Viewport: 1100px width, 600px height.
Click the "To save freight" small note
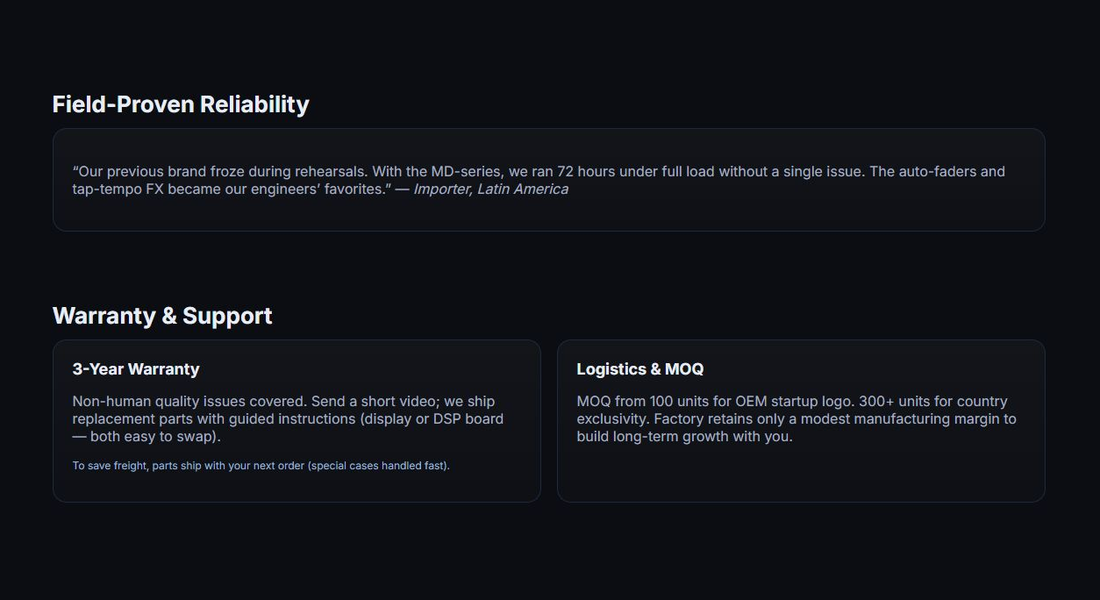[109, 465]
